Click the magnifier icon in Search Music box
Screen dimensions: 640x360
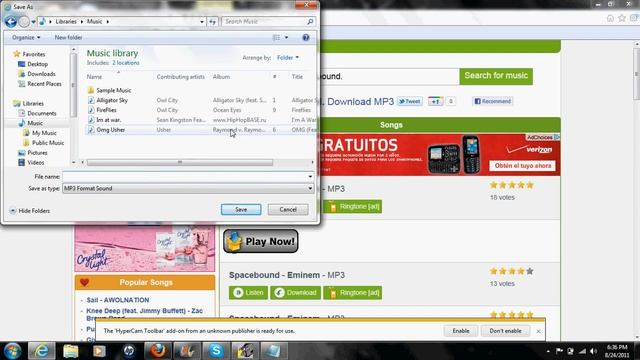click(x=310, y=21)
